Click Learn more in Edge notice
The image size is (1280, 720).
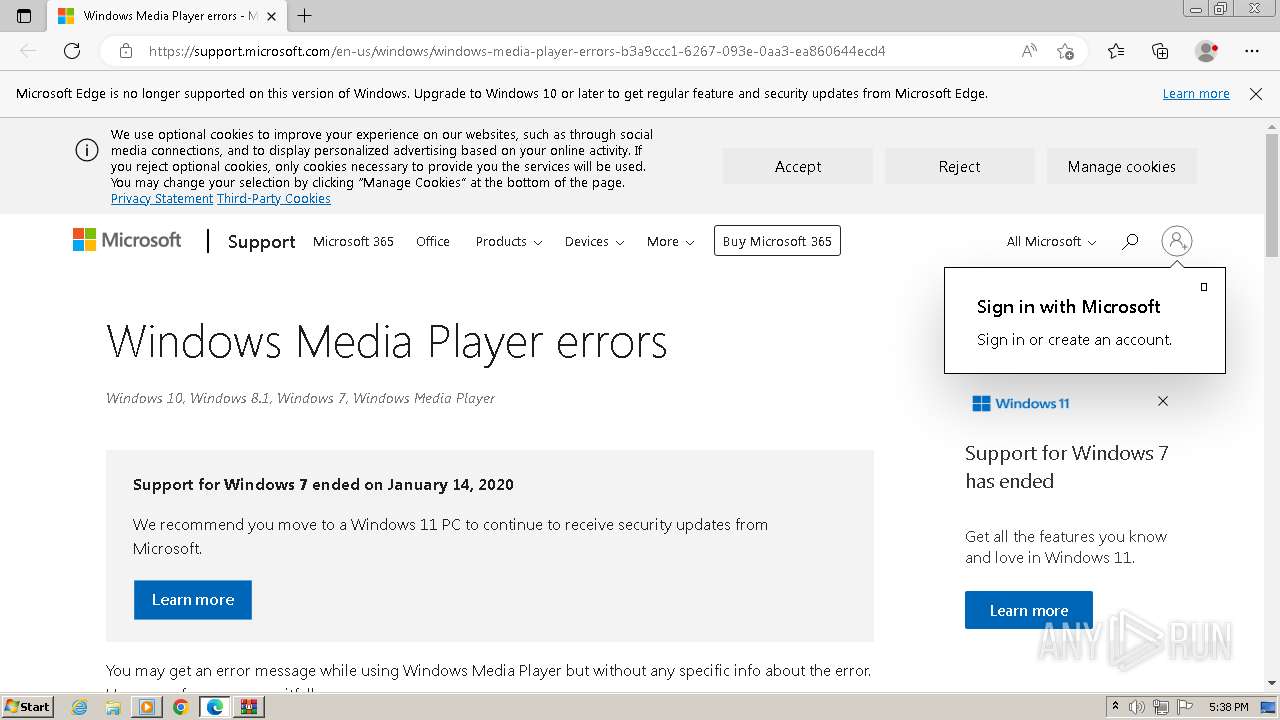point(1196,94)
